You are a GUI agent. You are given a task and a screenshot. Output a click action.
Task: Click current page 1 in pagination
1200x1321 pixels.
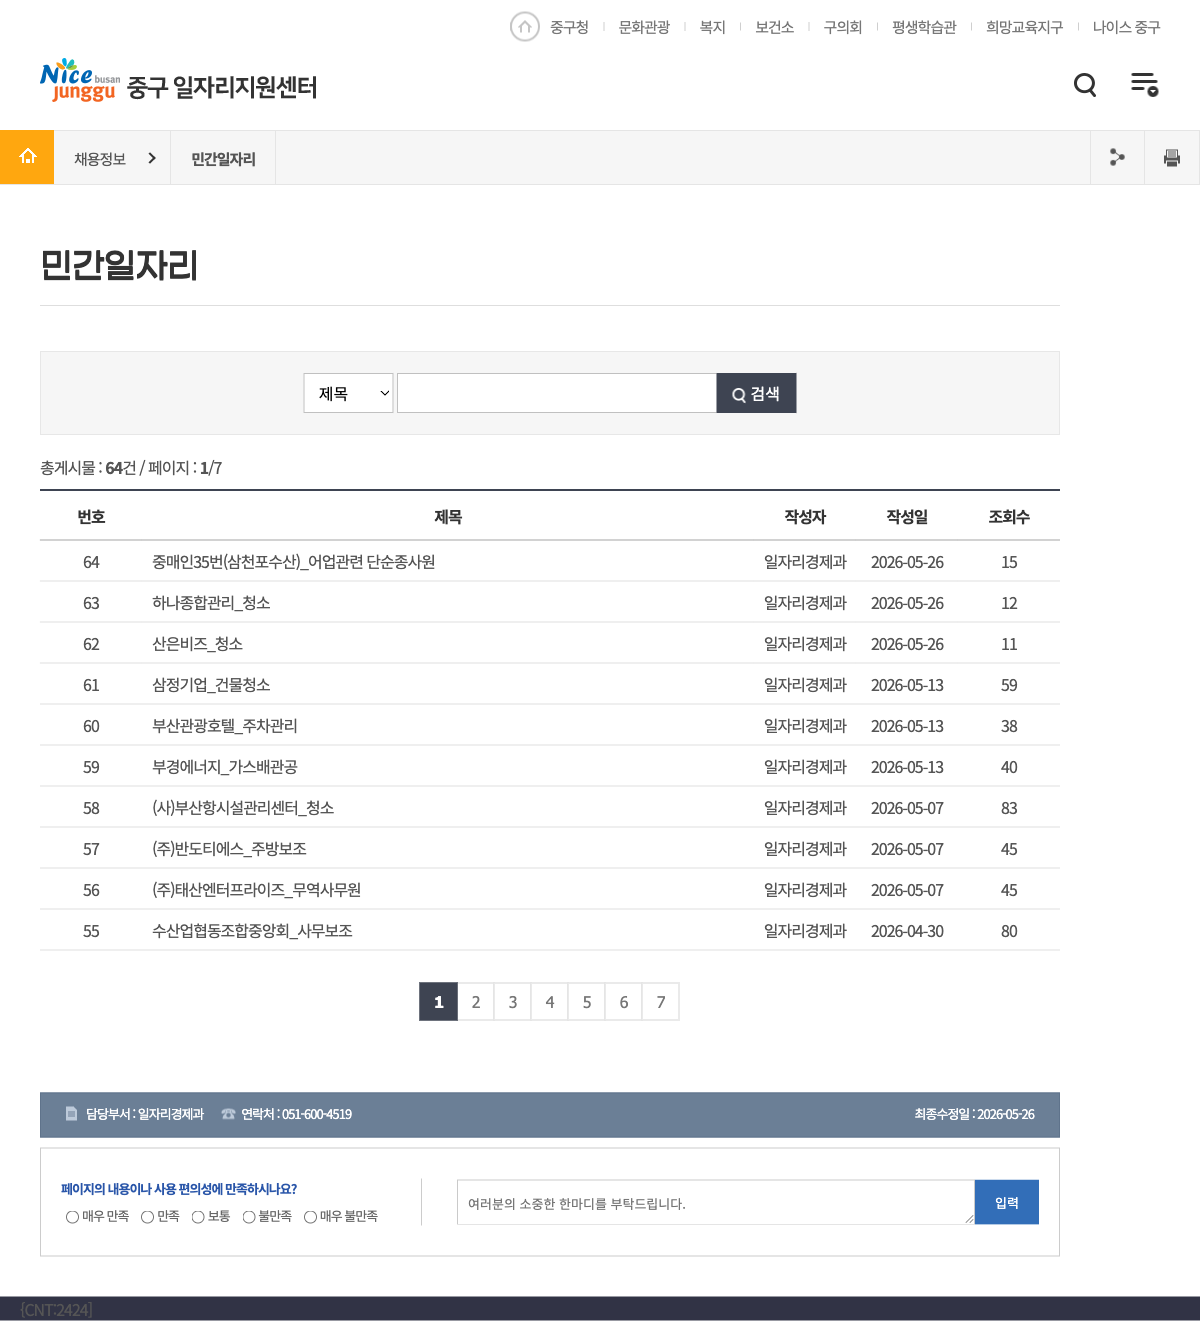[438, 1002]
